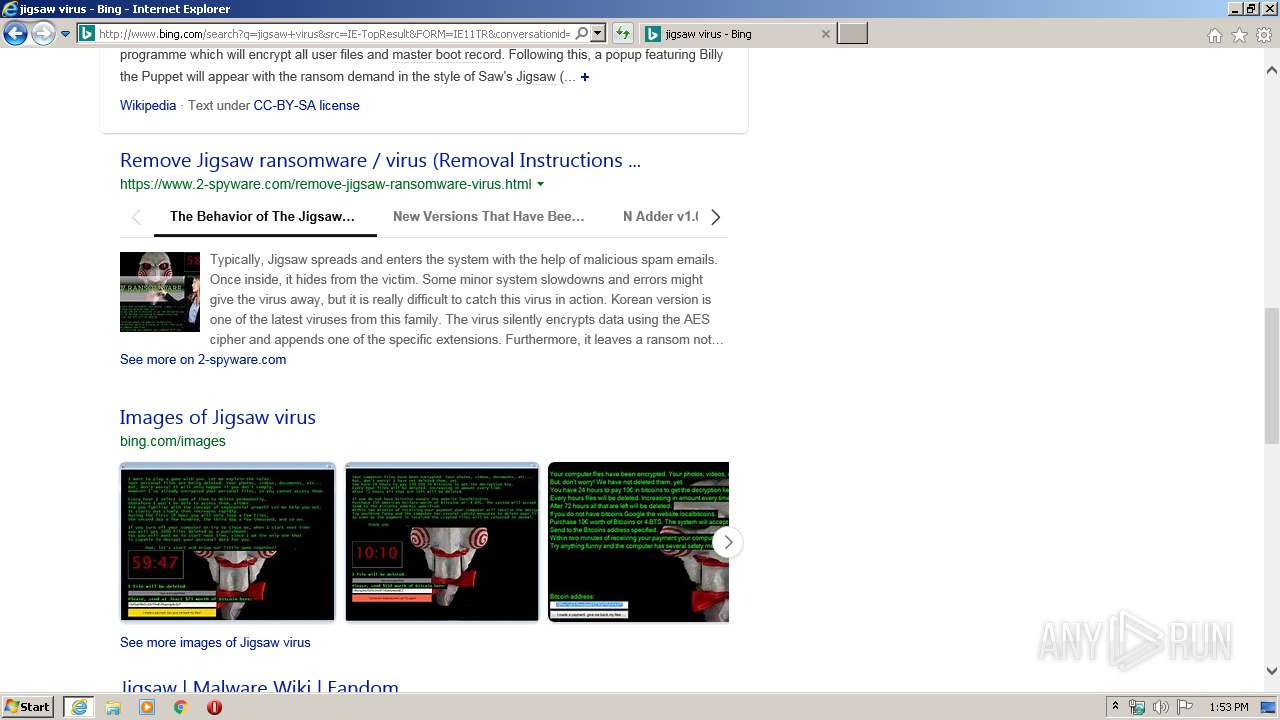Screen dimensions: 1280x720
Task: Click the left chevron of the result tabs
Action: [136, 217]
